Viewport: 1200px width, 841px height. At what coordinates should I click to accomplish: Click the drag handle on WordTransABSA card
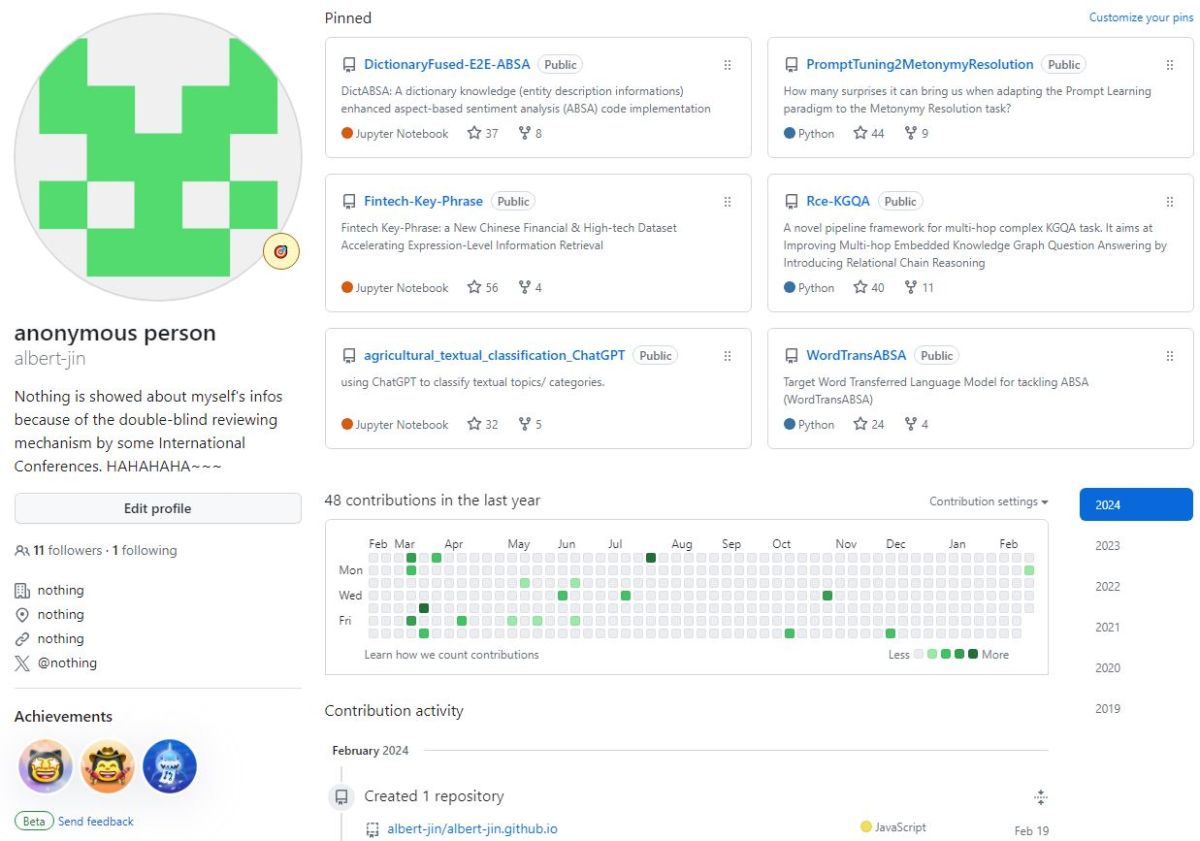point(1169,355)
